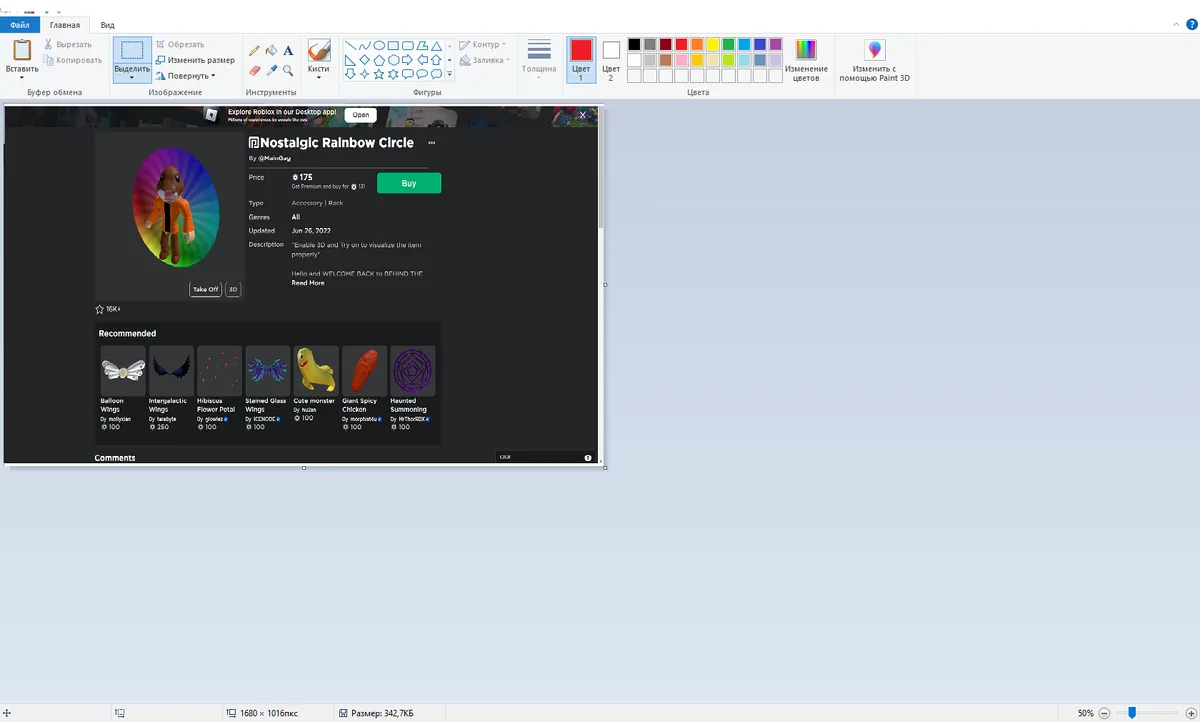Pick the pentagon shape
This screenshot has height=722, width=1200.
pyautogui.click(x=379, y=60)
